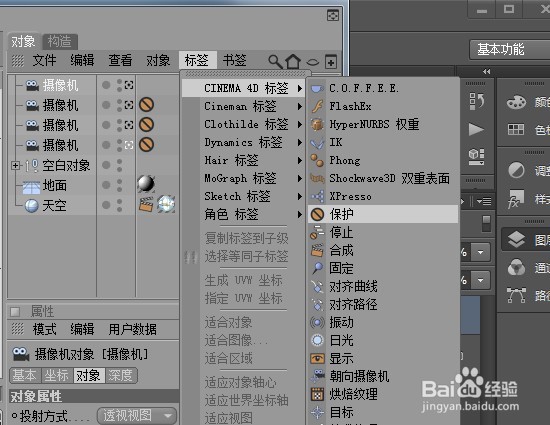Click the 基本功能 button in background window

point(509,49)
